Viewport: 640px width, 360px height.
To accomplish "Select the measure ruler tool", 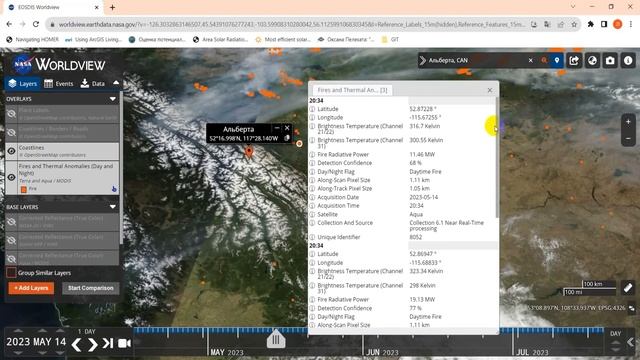I will 628,288.
